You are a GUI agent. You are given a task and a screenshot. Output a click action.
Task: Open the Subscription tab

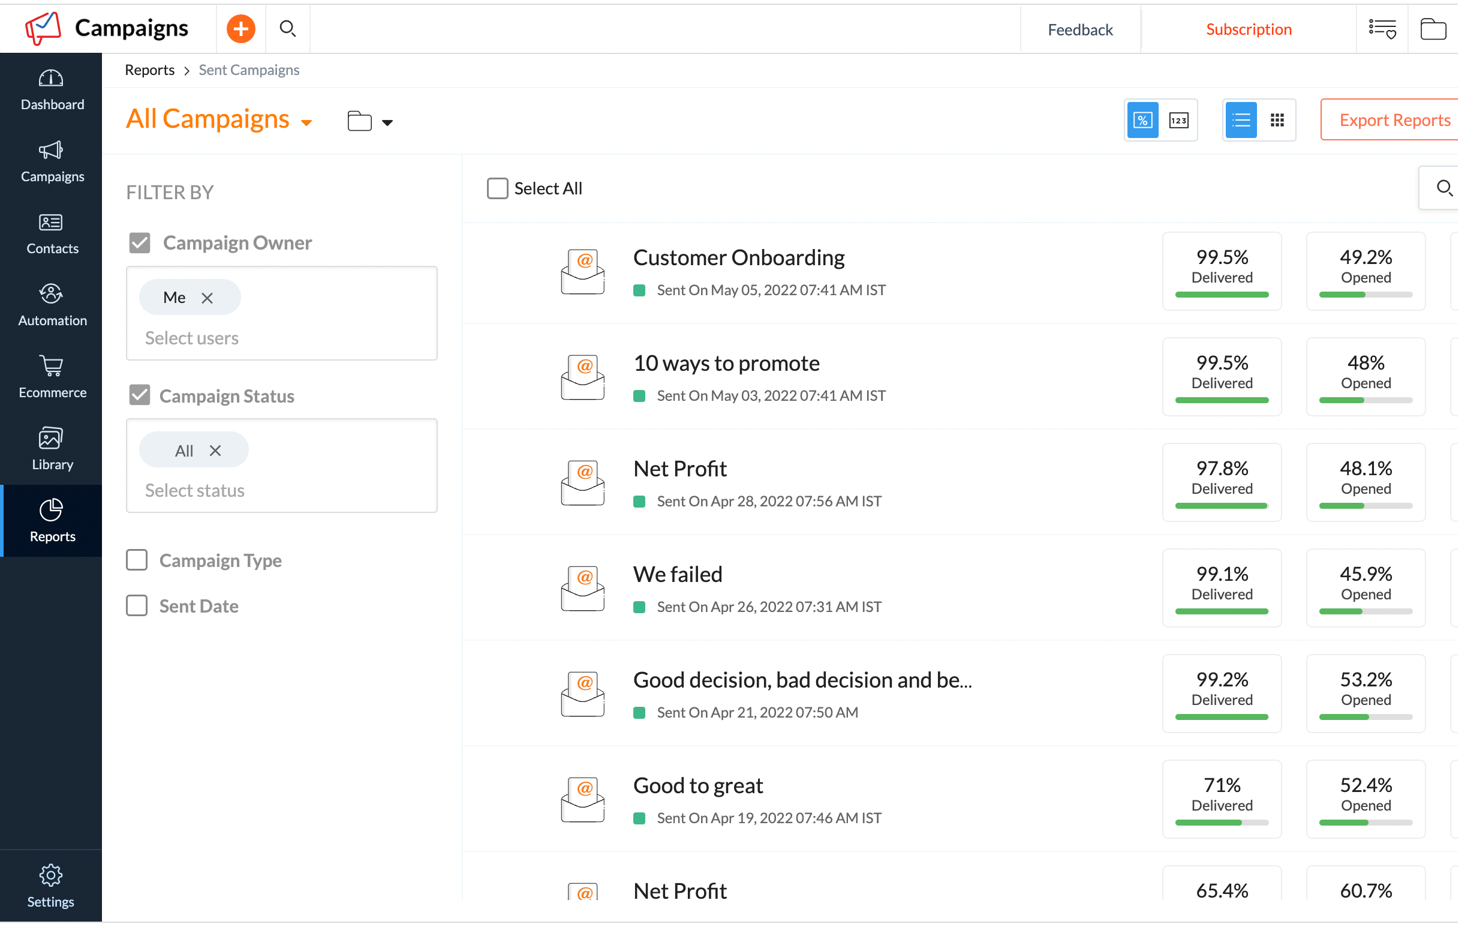point(1248,29)
